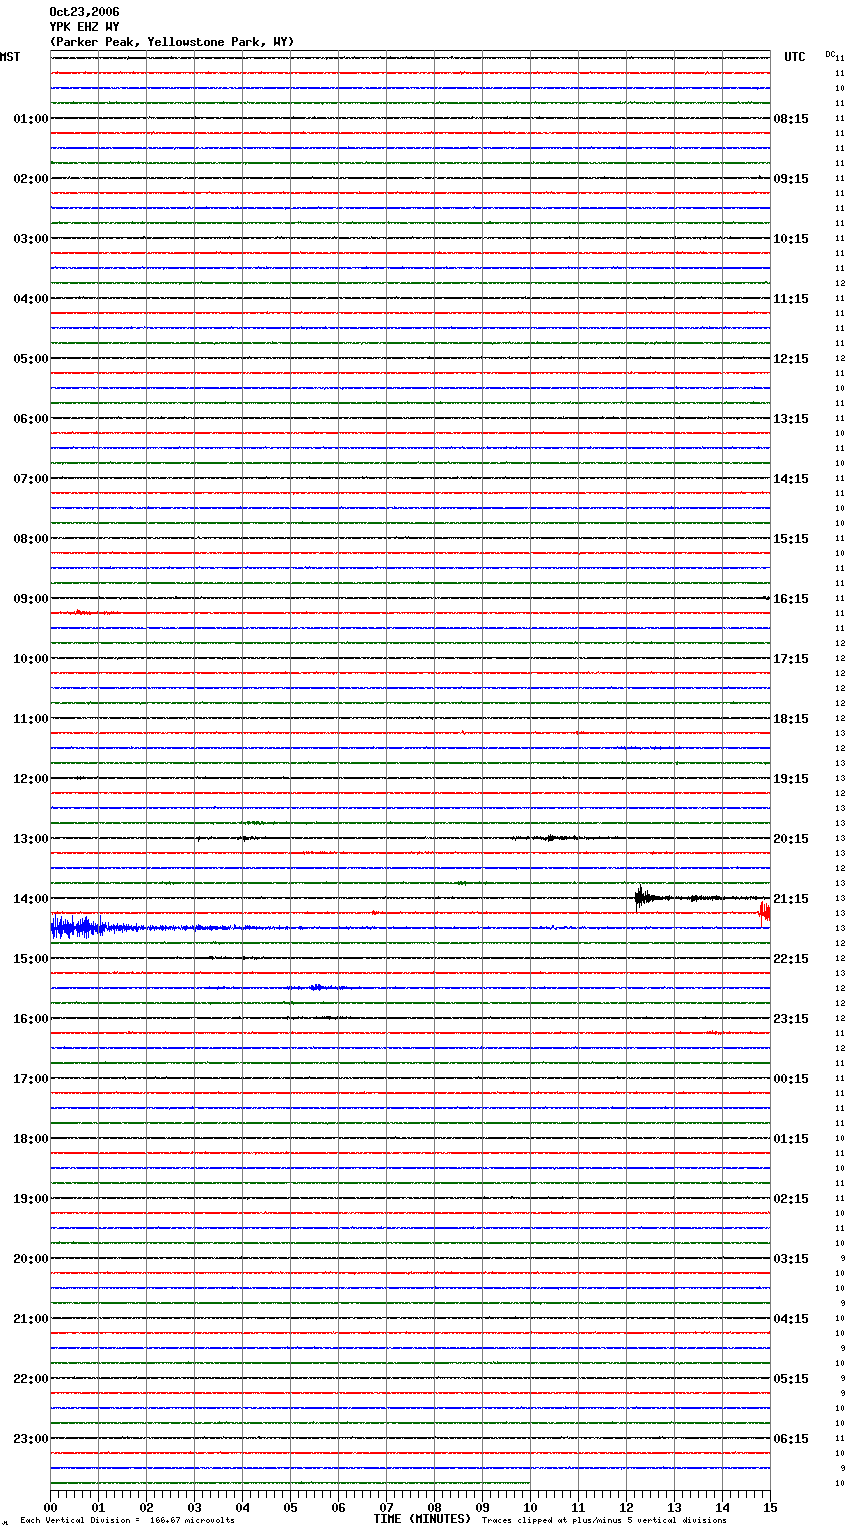Screen dimensions: 850x1534
Task: Click the UTC column header
Action: [x=795, y=57]
